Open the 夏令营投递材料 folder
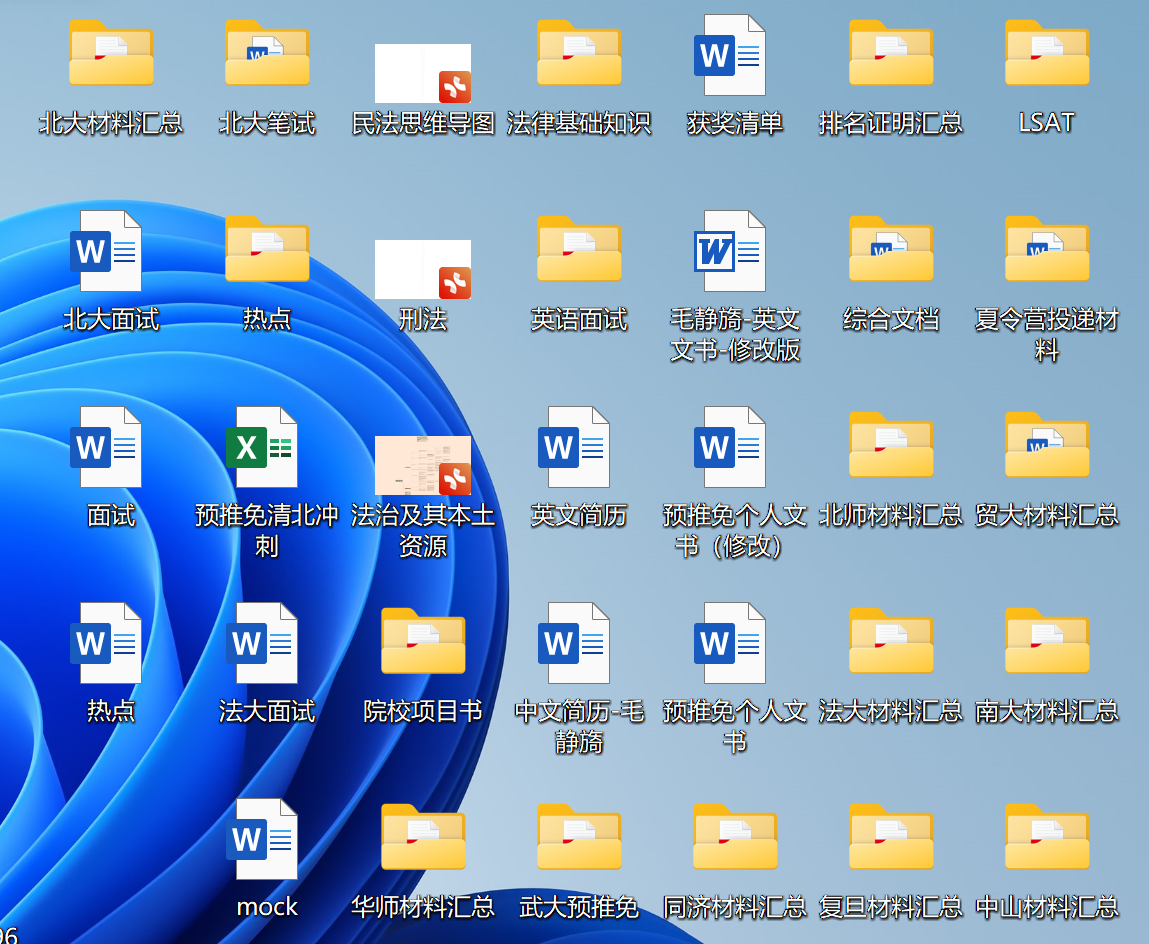 point(1047,250)
